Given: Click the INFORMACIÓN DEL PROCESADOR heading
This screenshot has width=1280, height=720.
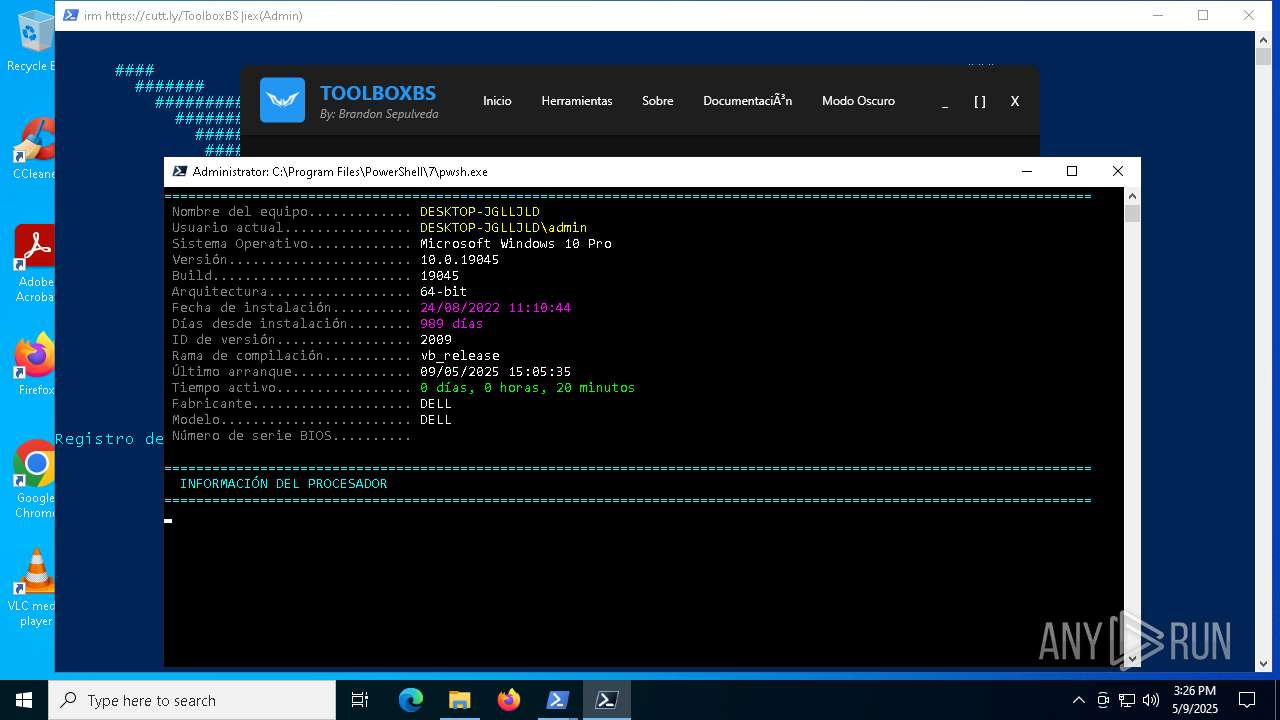Looking at the screenshot, I should (x=283, y=484).
